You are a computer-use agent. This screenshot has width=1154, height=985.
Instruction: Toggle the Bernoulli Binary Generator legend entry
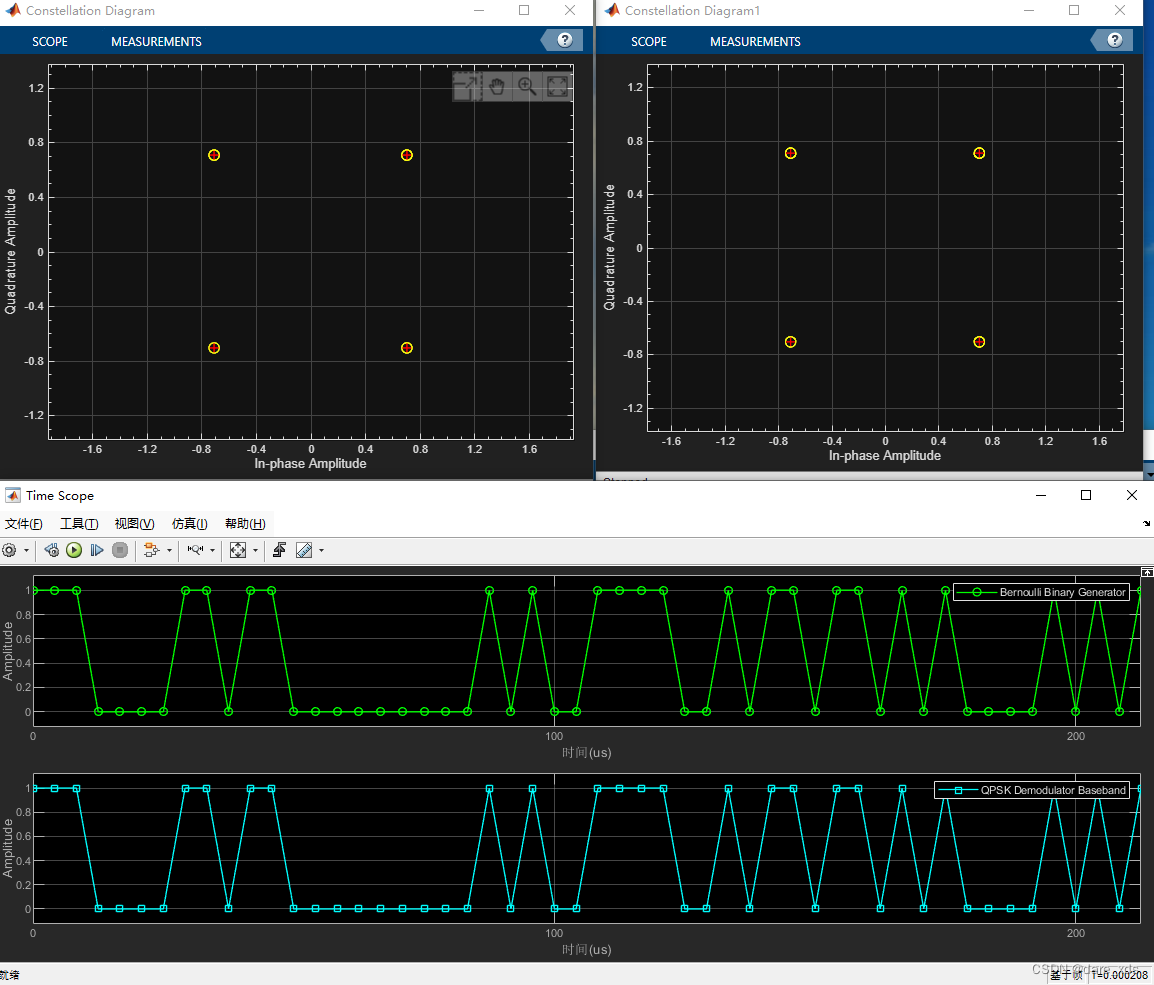(x=1042, y=592)
